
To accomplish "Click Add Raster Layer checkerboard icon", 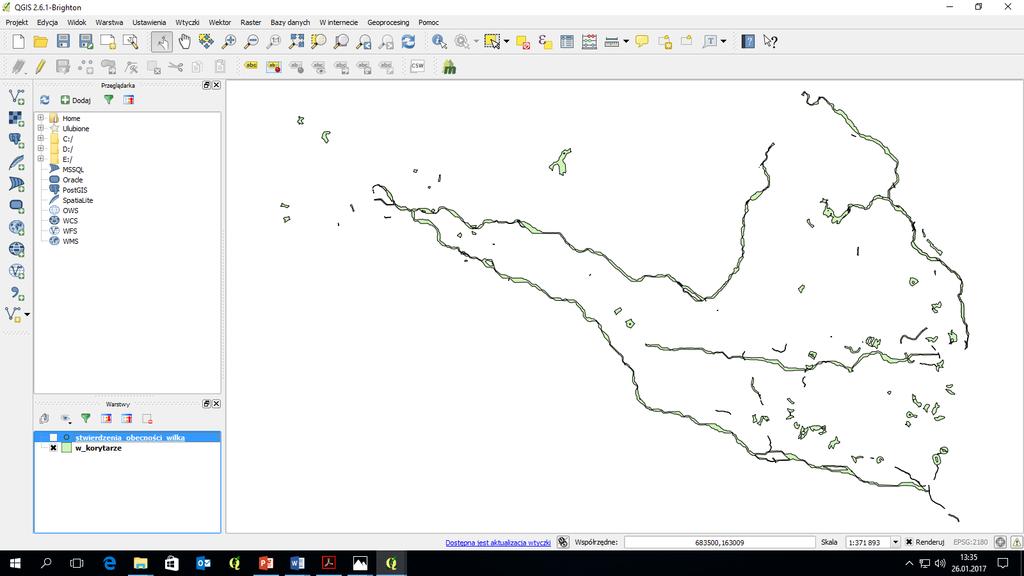I will [x=16, y=118].
